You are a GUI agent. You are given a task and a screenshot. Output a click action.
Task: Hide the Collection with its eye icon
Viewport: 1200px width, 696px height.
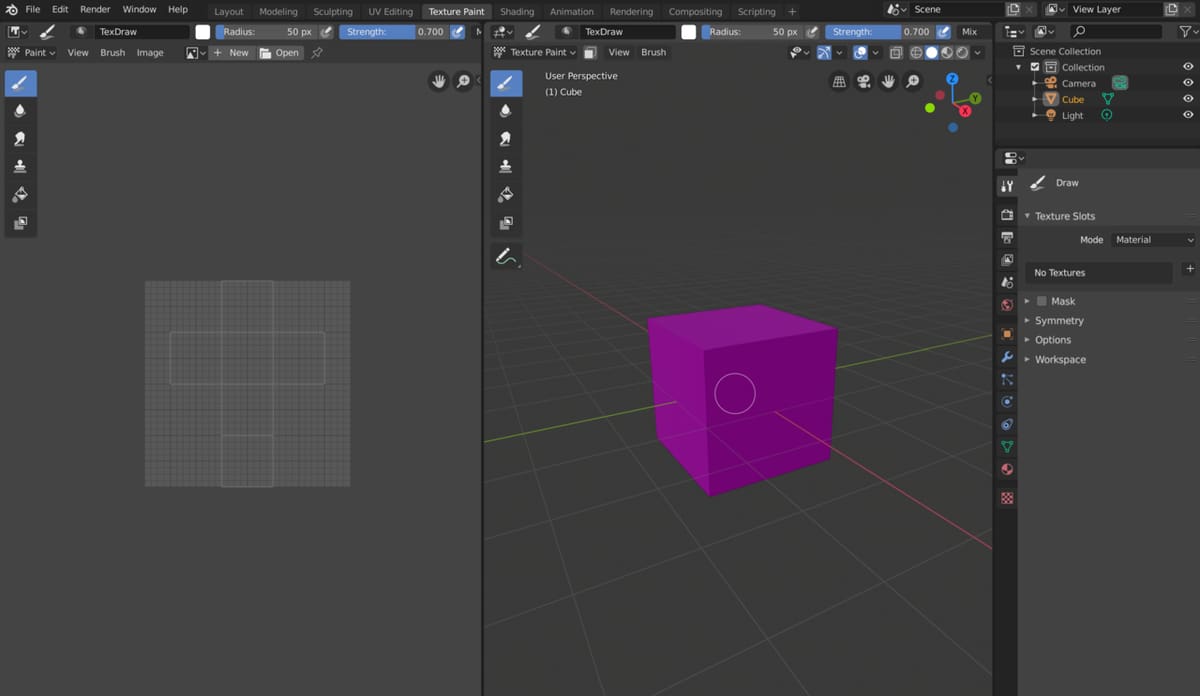tap(1188, 67)
